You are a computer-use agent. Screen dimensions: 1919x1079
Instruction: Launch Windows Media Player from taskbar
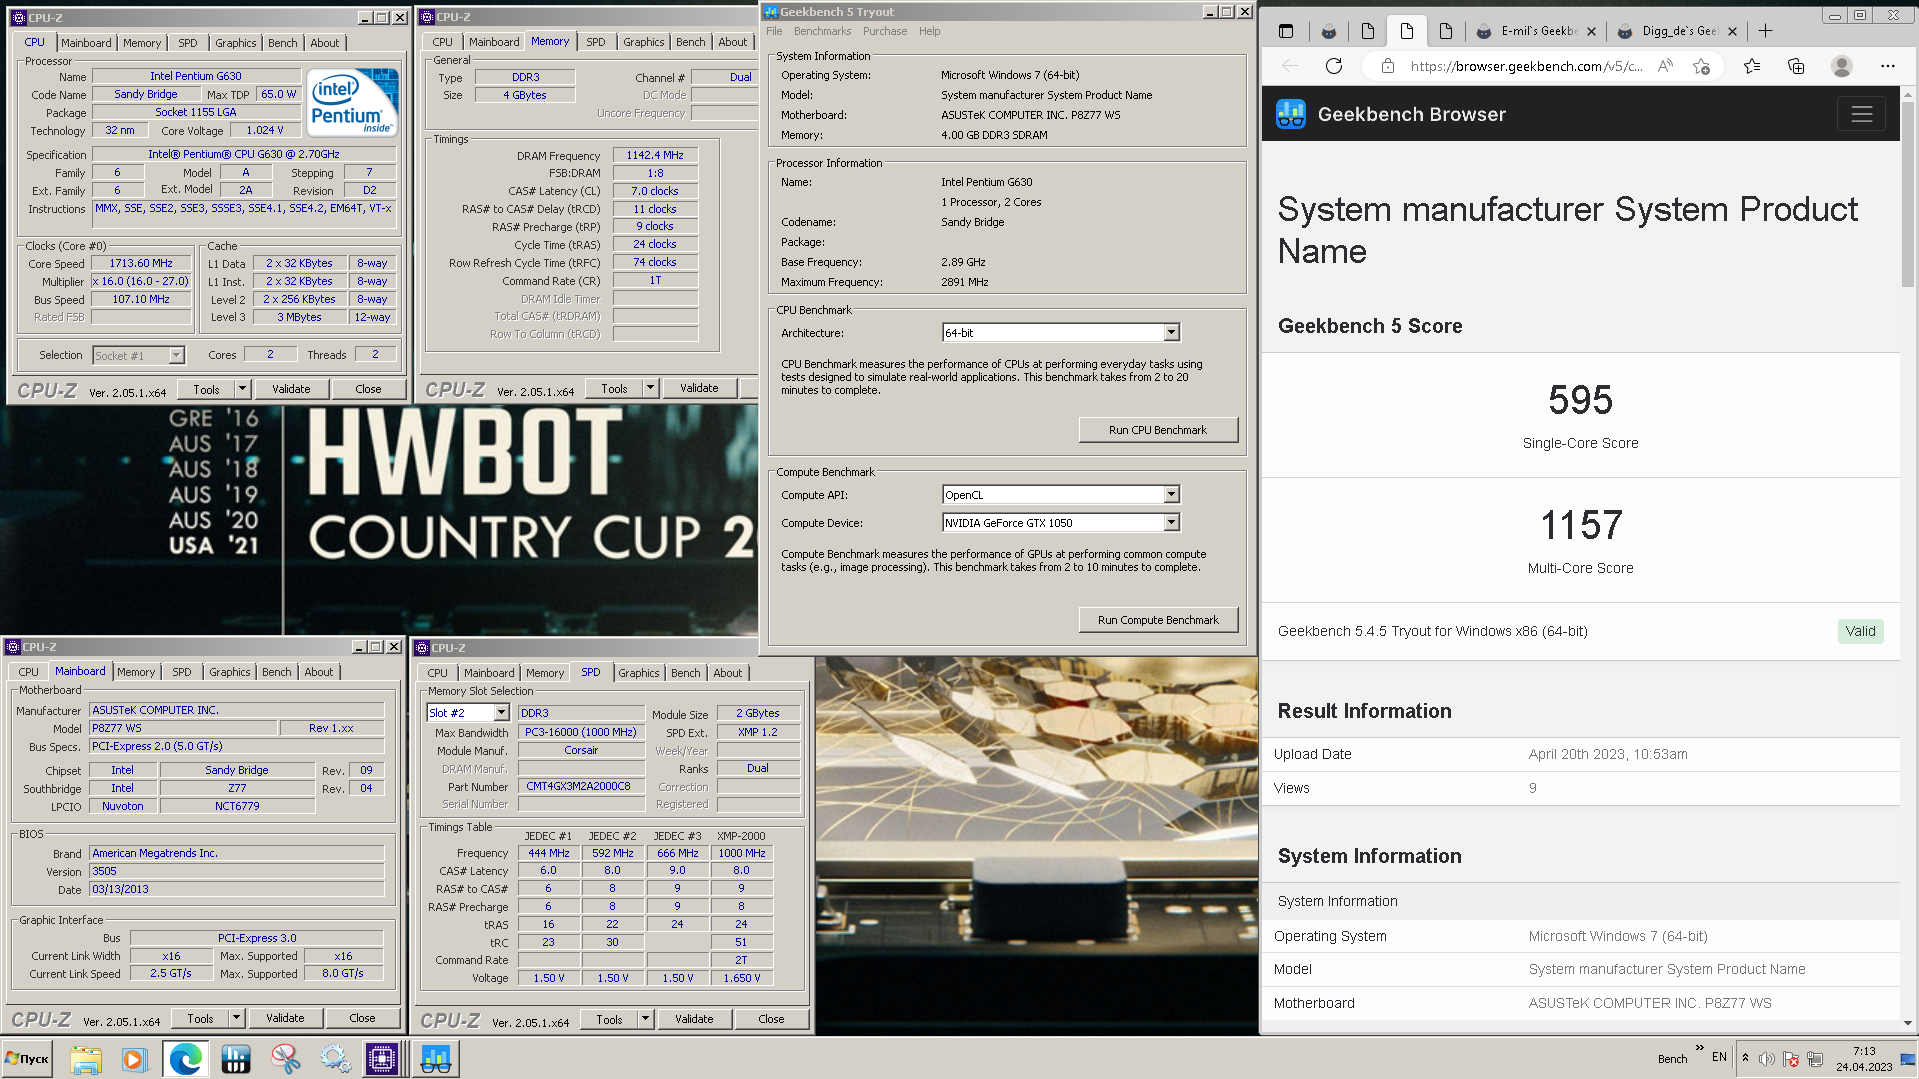pyautogui.click(x=134, y=1059)
